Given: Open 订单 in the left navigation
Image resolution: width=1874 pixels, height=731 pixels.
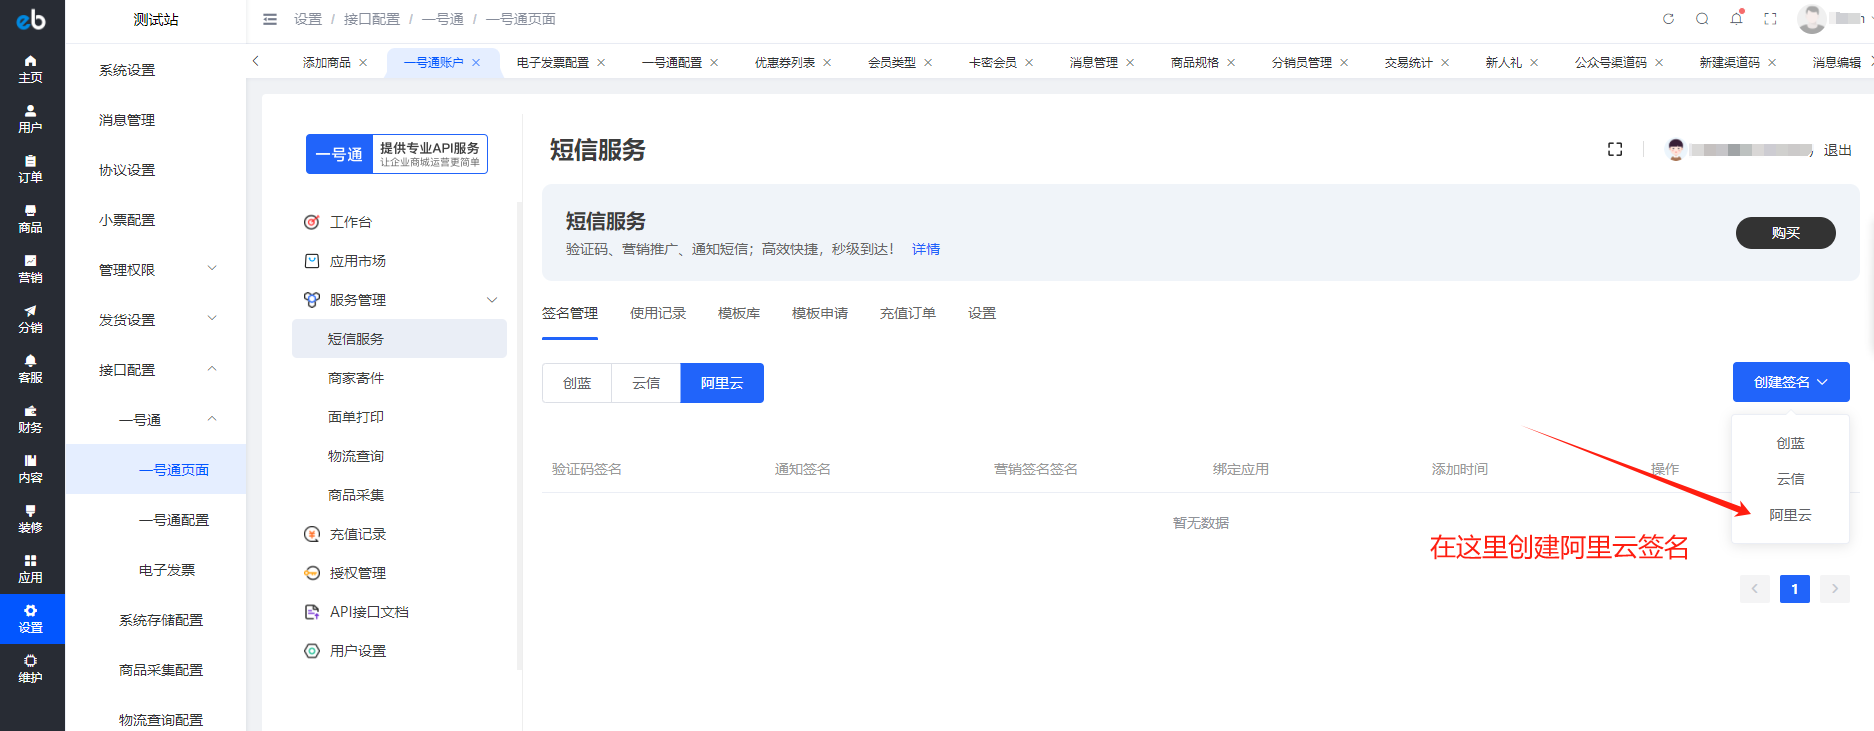Looking at the screenshot, I should click(30, 169).
